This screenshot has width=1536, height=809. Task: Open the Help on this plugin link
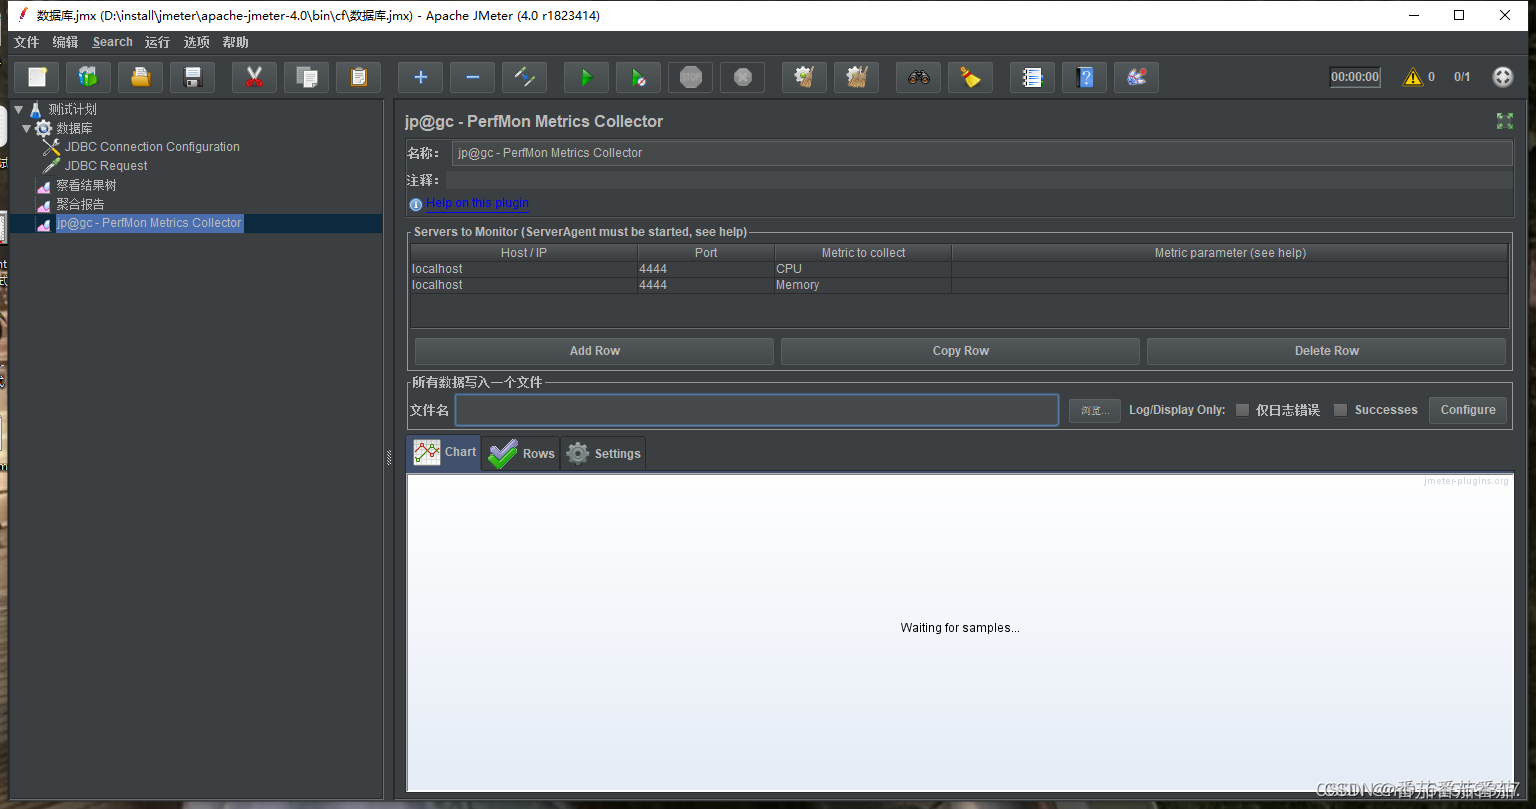coord(477,203)
